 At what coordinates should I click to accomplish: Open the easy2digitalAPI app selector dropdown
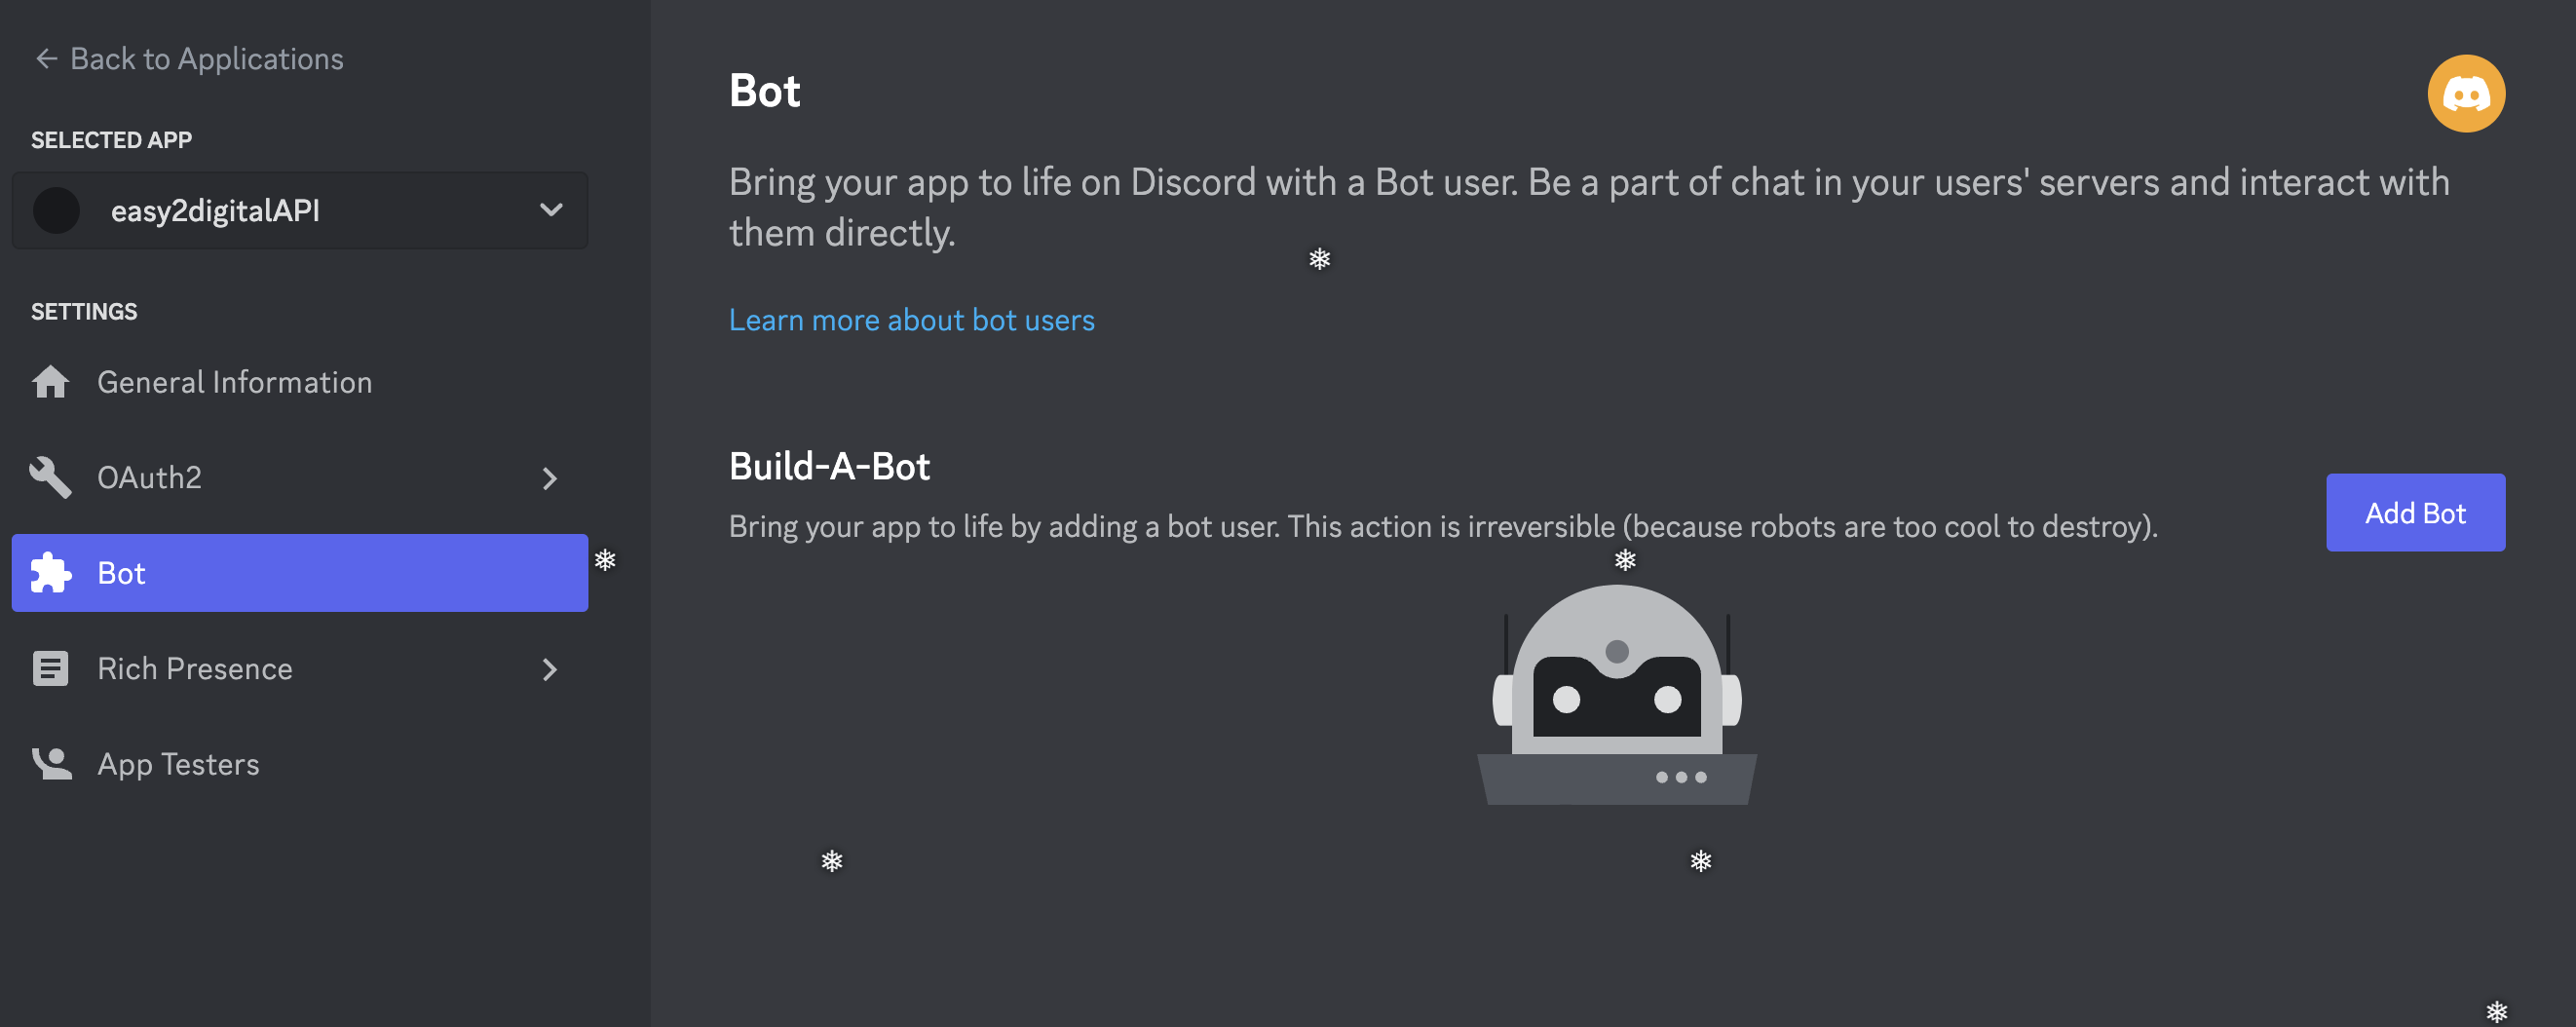tap(300, 210)
